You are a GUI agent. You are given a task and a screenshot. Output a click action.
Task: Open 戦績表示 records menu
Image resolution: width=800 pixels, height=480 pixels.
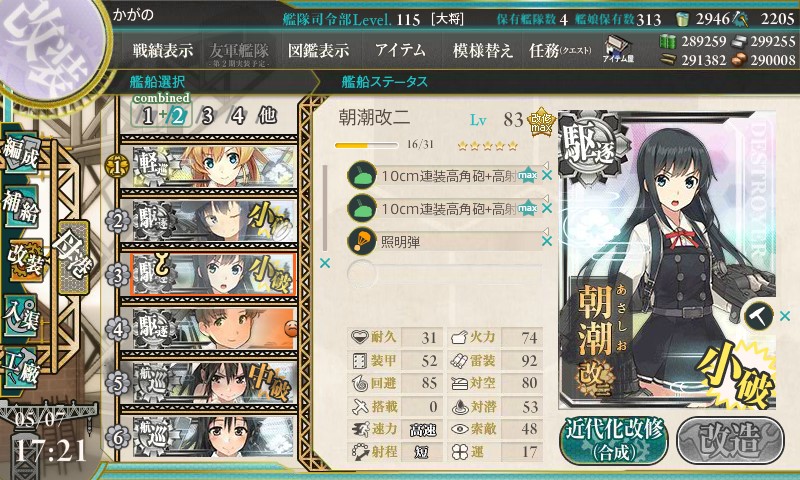click(x=163, y=50)
